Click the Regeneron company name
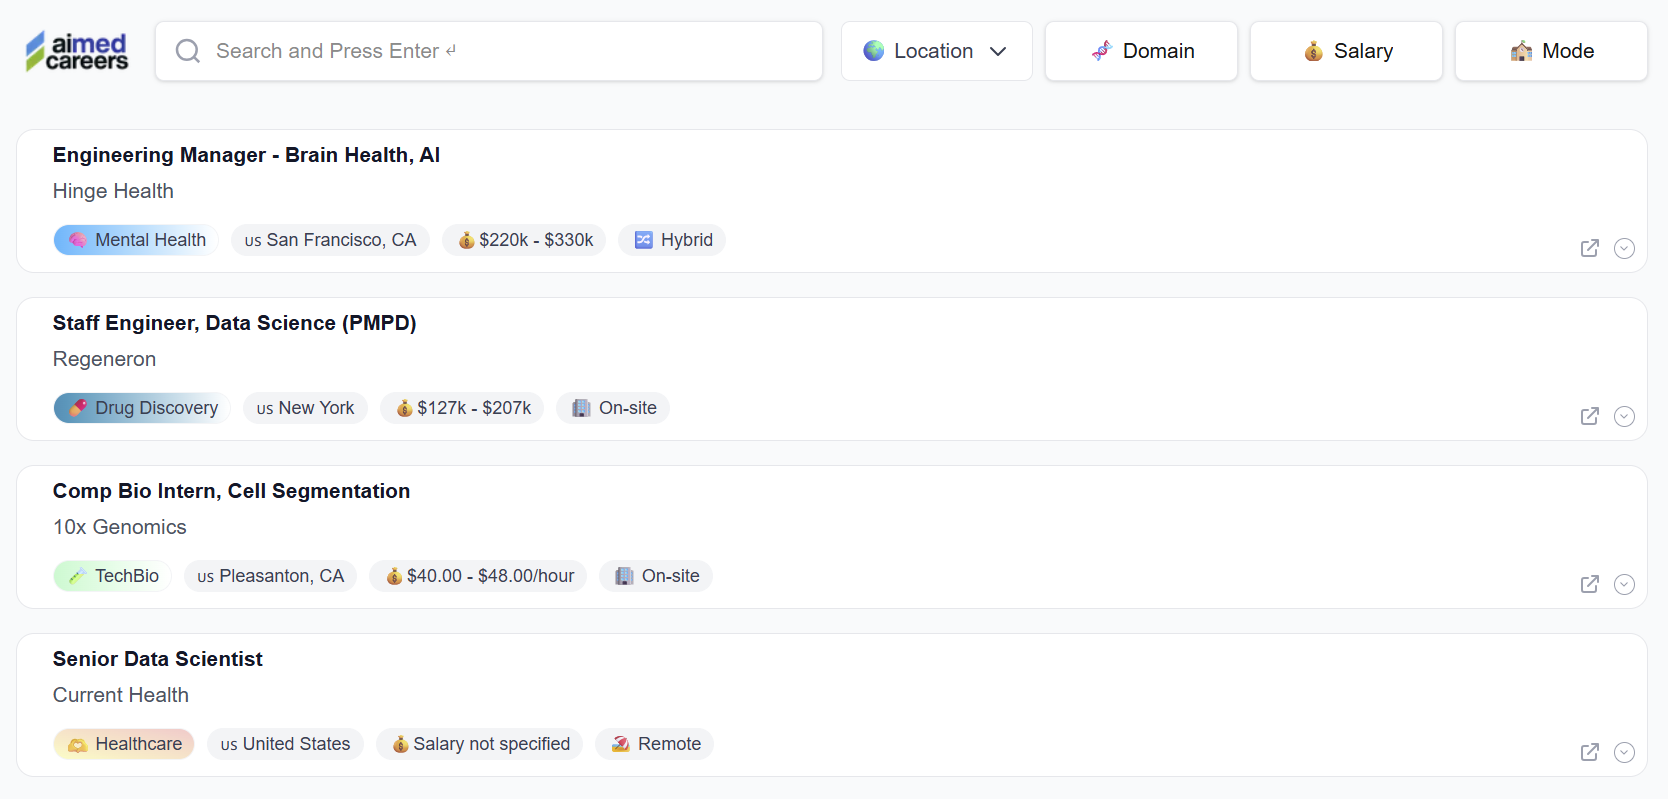The width and height of the screenshot is (1668, 799). [x=104, y=359]
